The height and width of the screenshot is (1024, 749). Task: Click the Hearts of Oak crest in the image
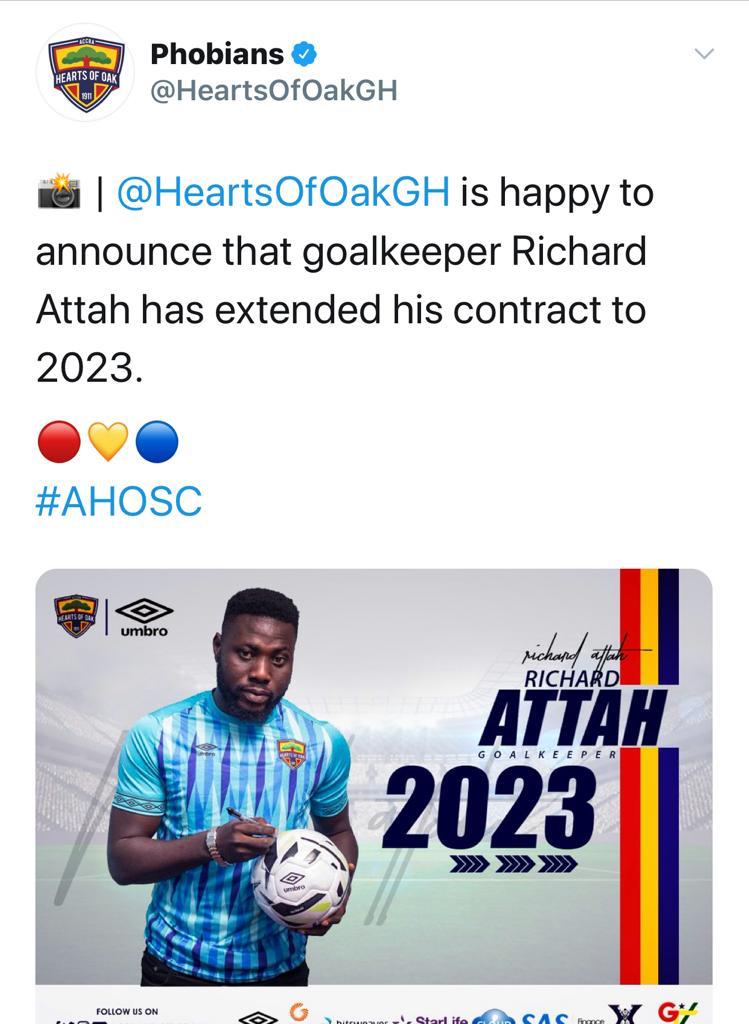76,616
